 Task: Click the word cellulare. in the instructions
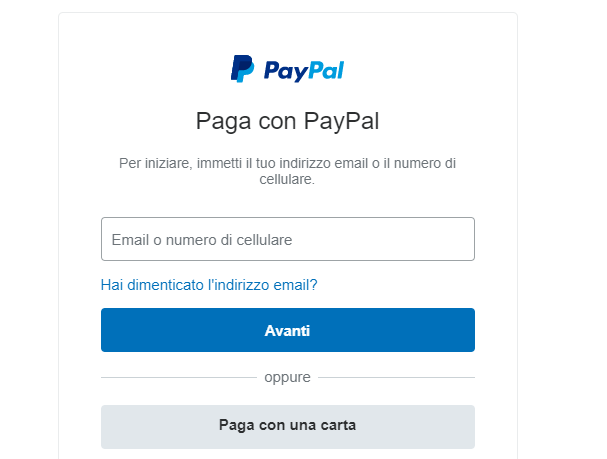coord(287,180)
